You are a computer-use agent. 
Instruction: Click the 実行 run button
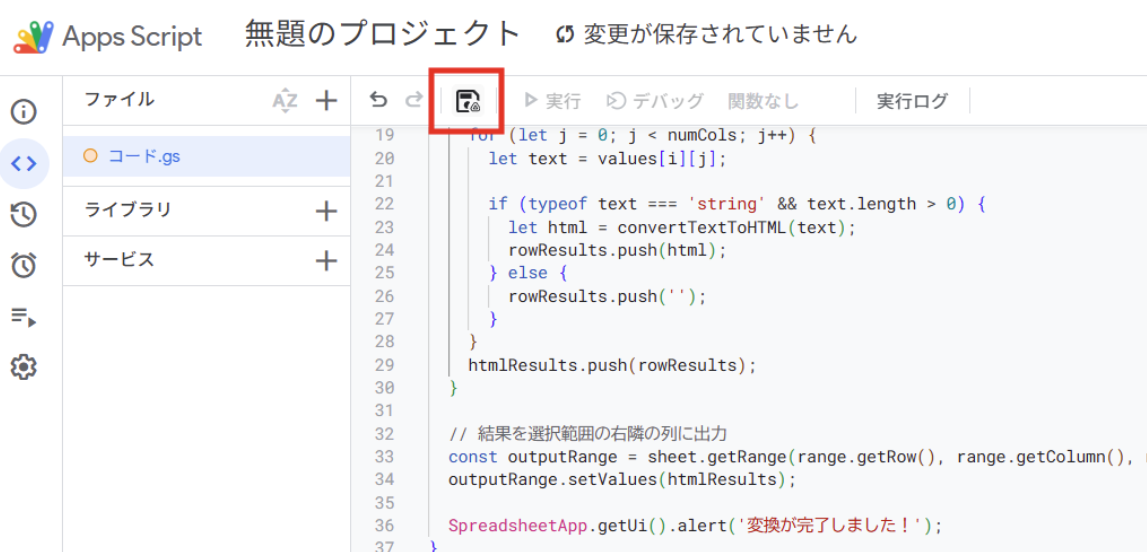(x=552, y=101)
